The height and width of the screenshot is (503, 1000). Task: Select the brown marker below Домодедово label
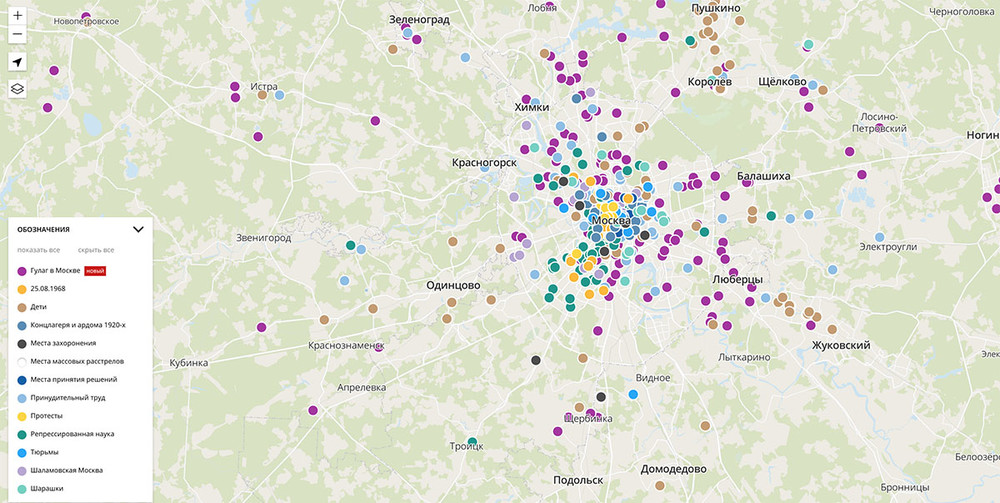tap(659, 486)
